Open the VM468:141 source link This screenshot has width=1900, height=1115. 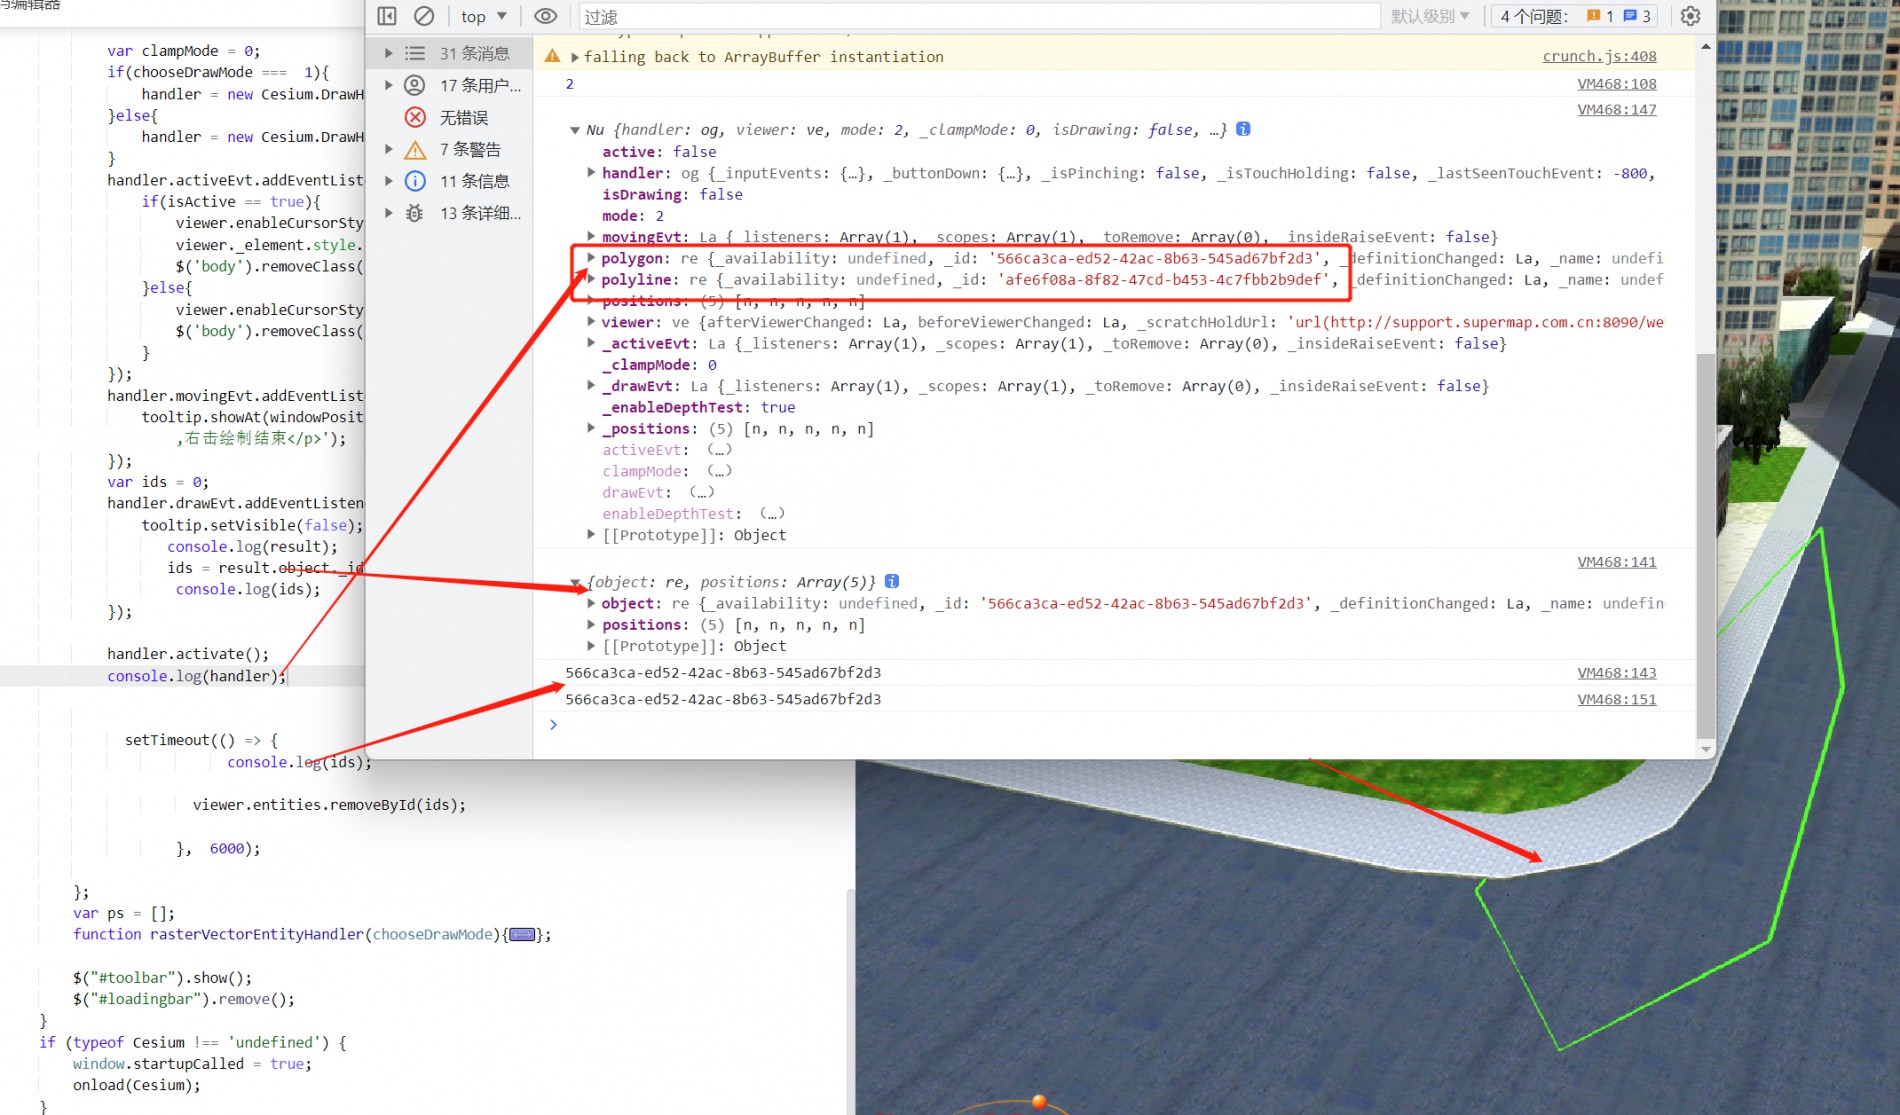click(x=1617, y=562)
